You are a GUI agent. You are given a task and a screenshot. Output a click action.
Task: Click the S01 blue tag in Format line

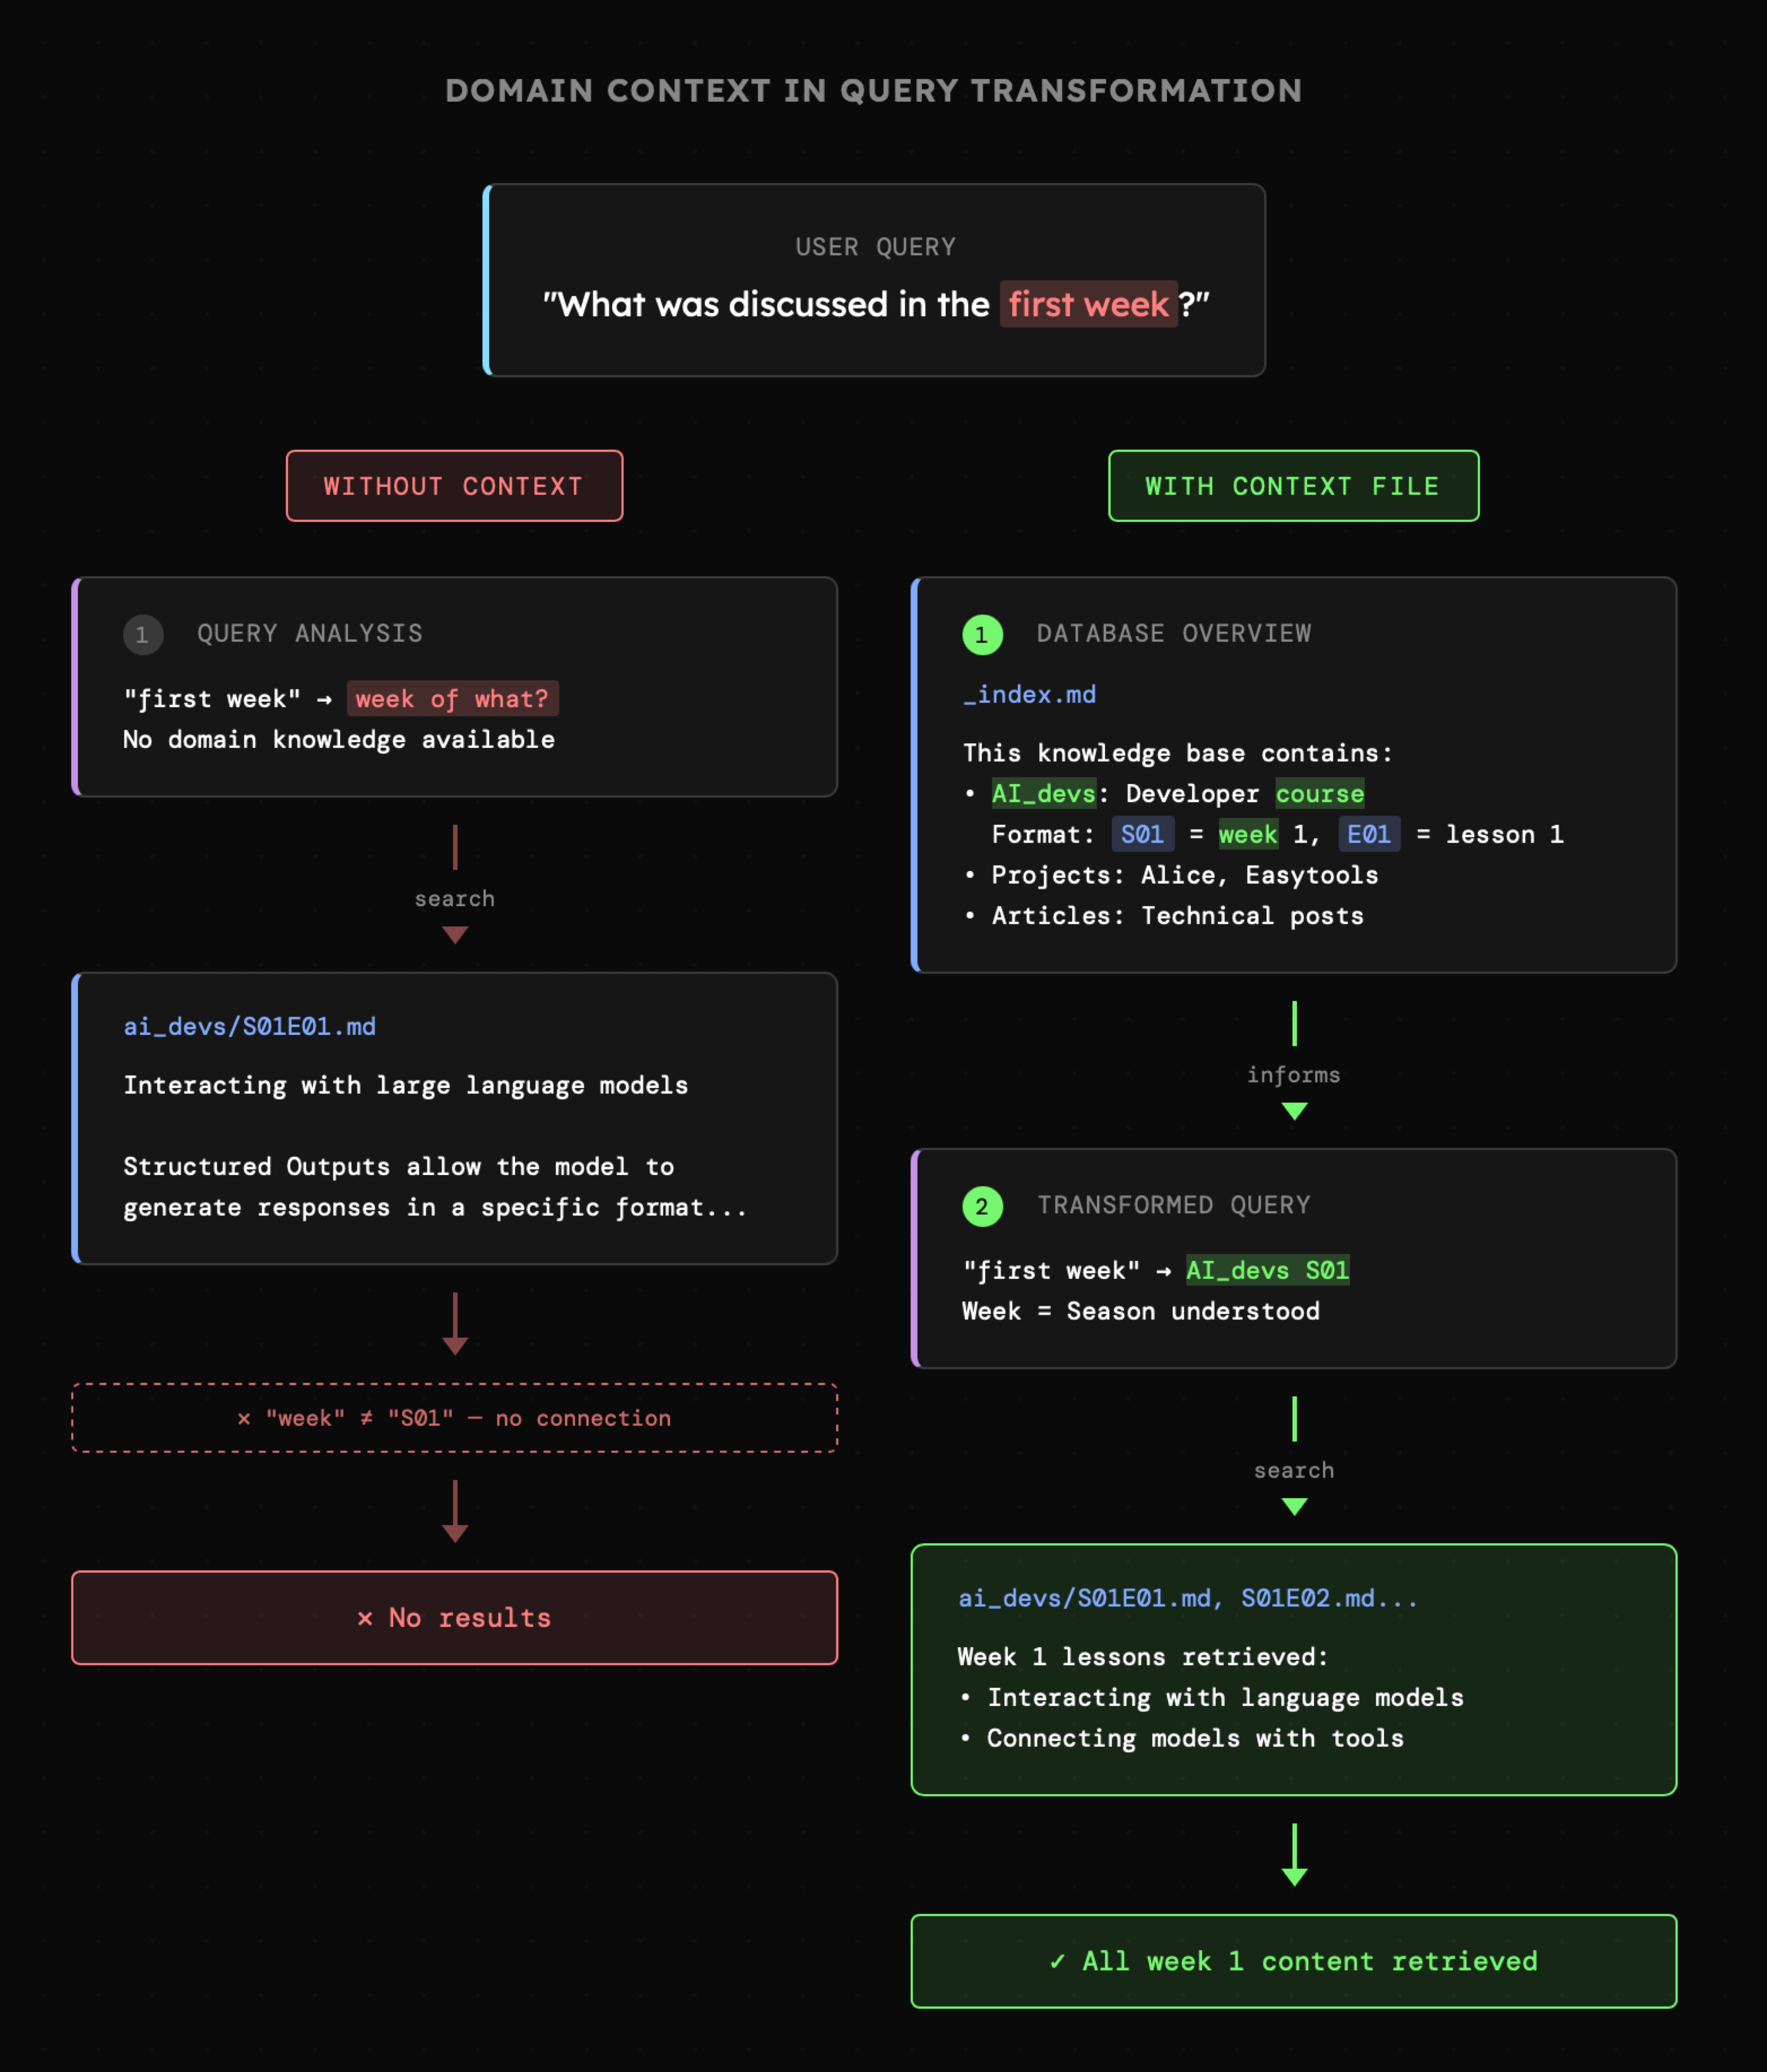[x=1142, y=835]
